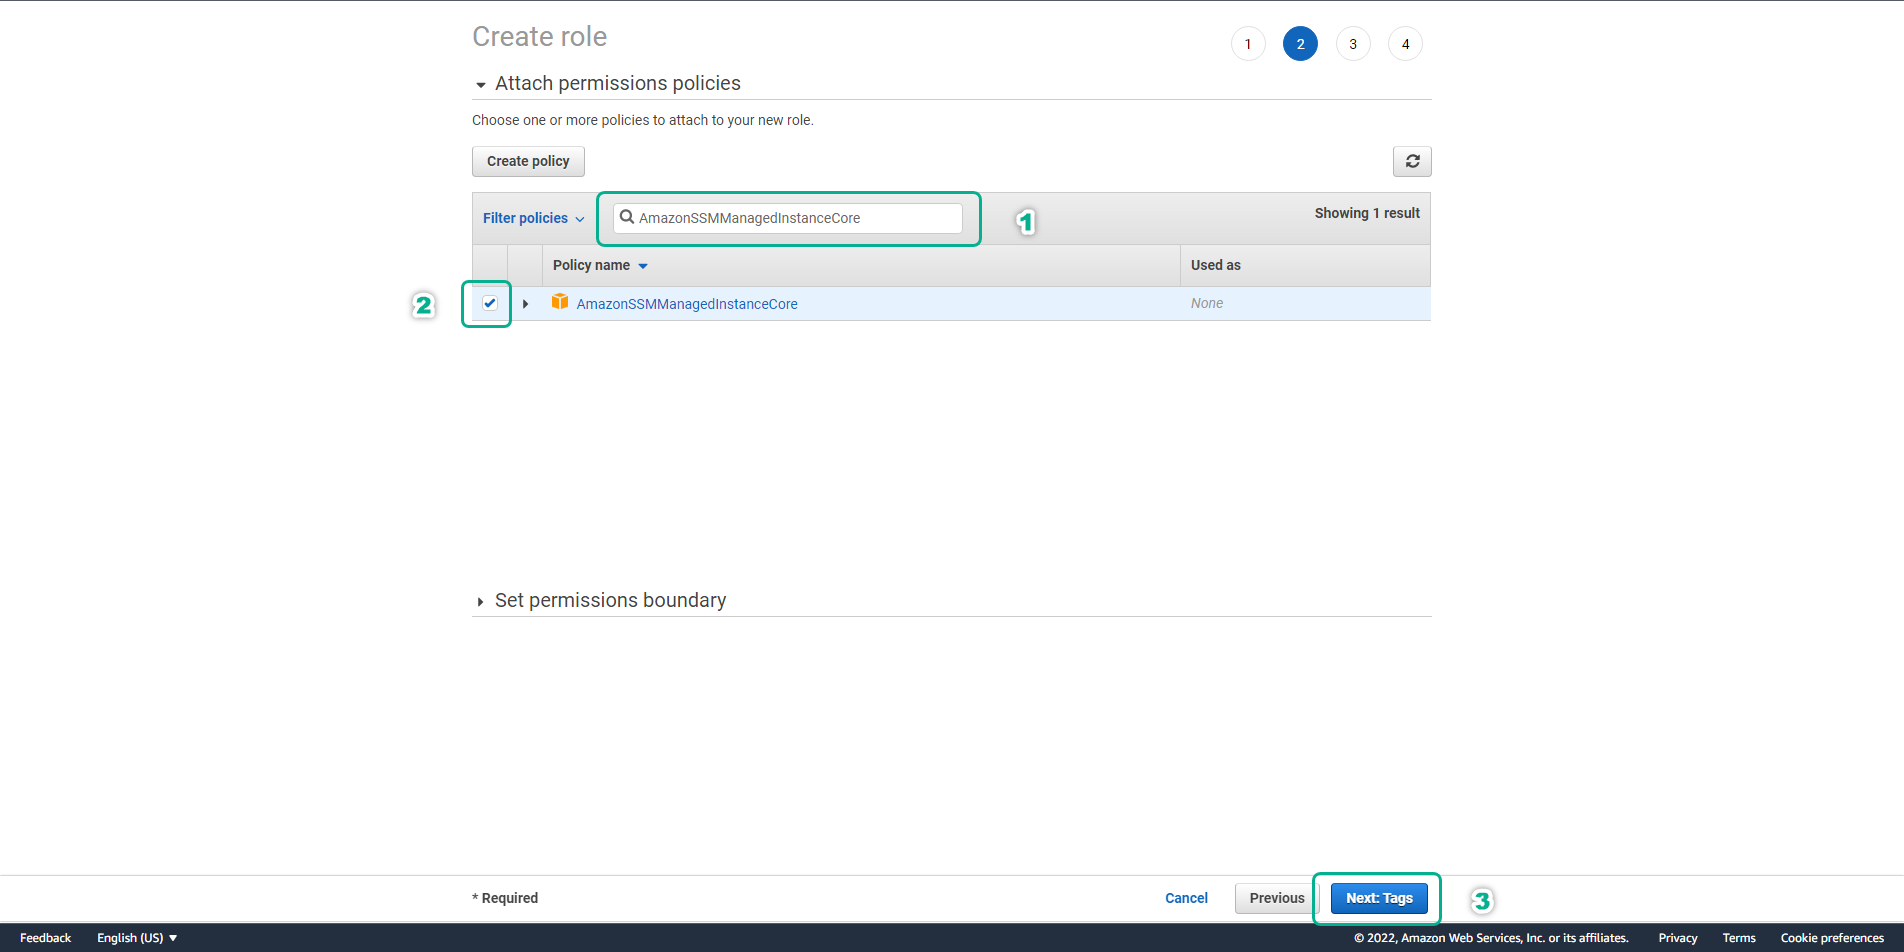Select the step 3 indicator circle

pyautogui.click(x=1352, y=44)
